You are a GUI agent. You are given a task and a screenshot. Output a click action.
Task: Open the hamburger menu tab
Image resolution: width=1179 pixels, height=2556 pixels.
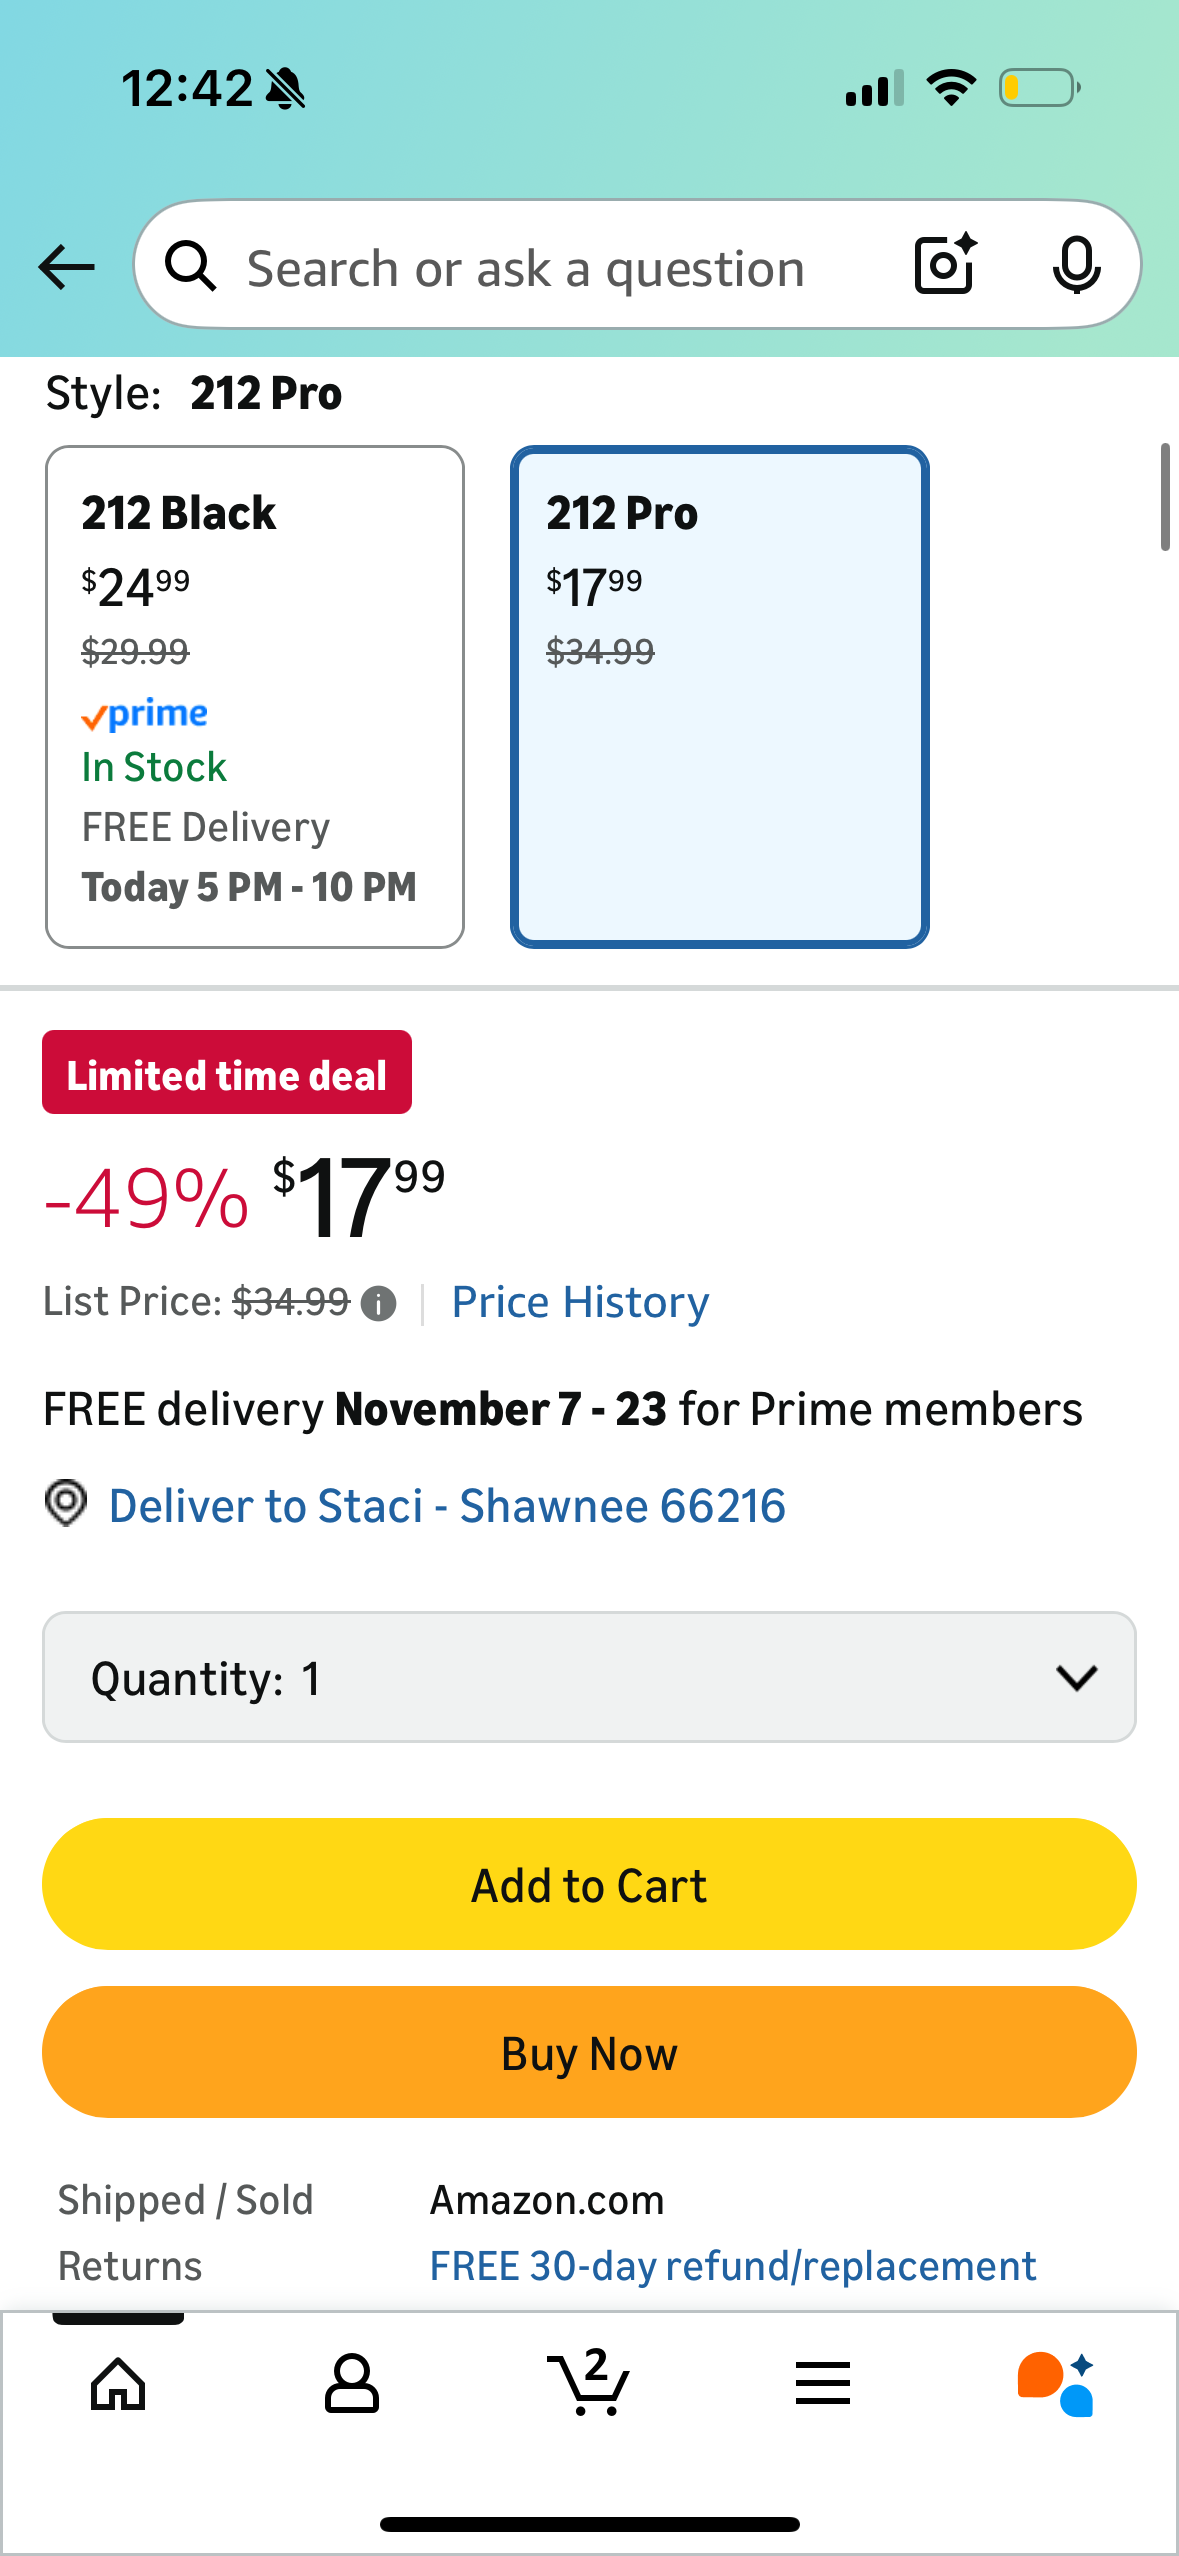pos(823,2384)
